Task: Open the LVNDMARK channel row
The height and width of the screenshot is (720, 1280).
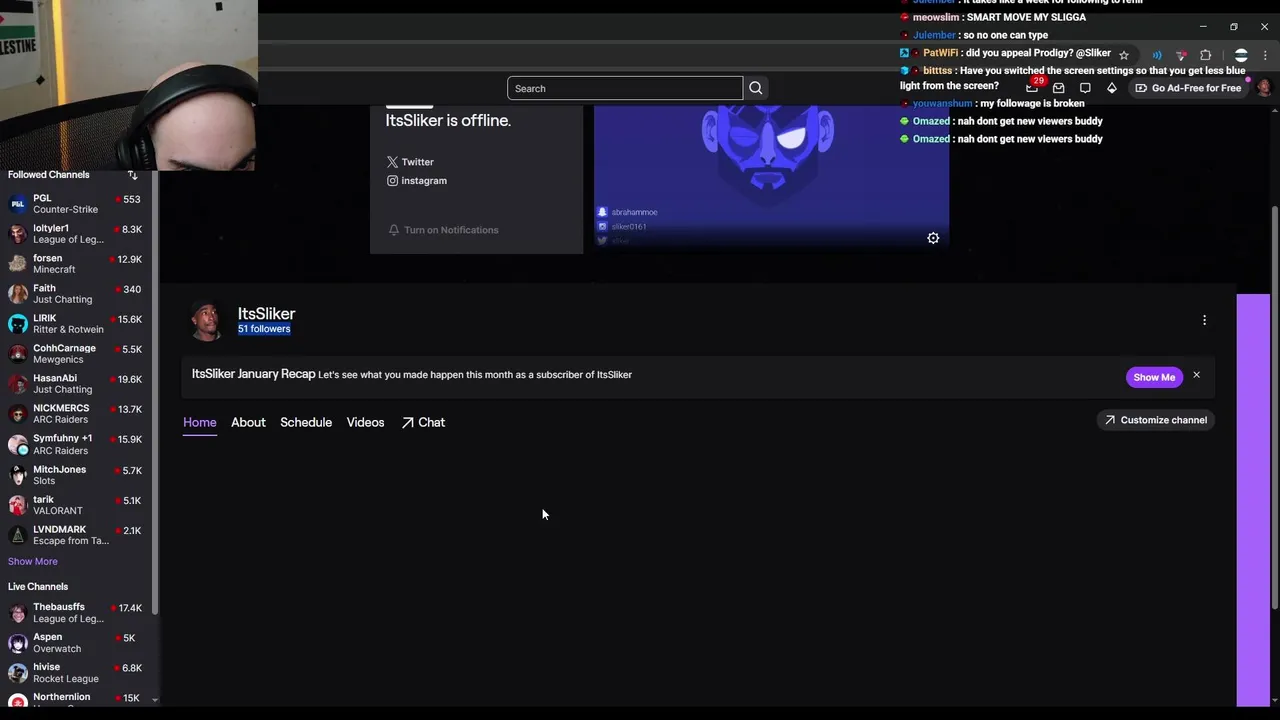Action: (77, 535)
